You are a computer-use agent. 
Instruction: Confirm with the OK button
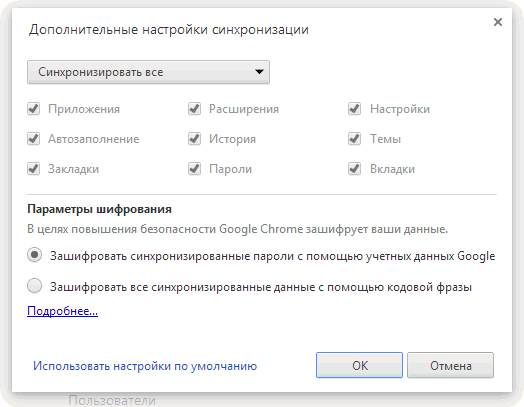coord(359,365)
